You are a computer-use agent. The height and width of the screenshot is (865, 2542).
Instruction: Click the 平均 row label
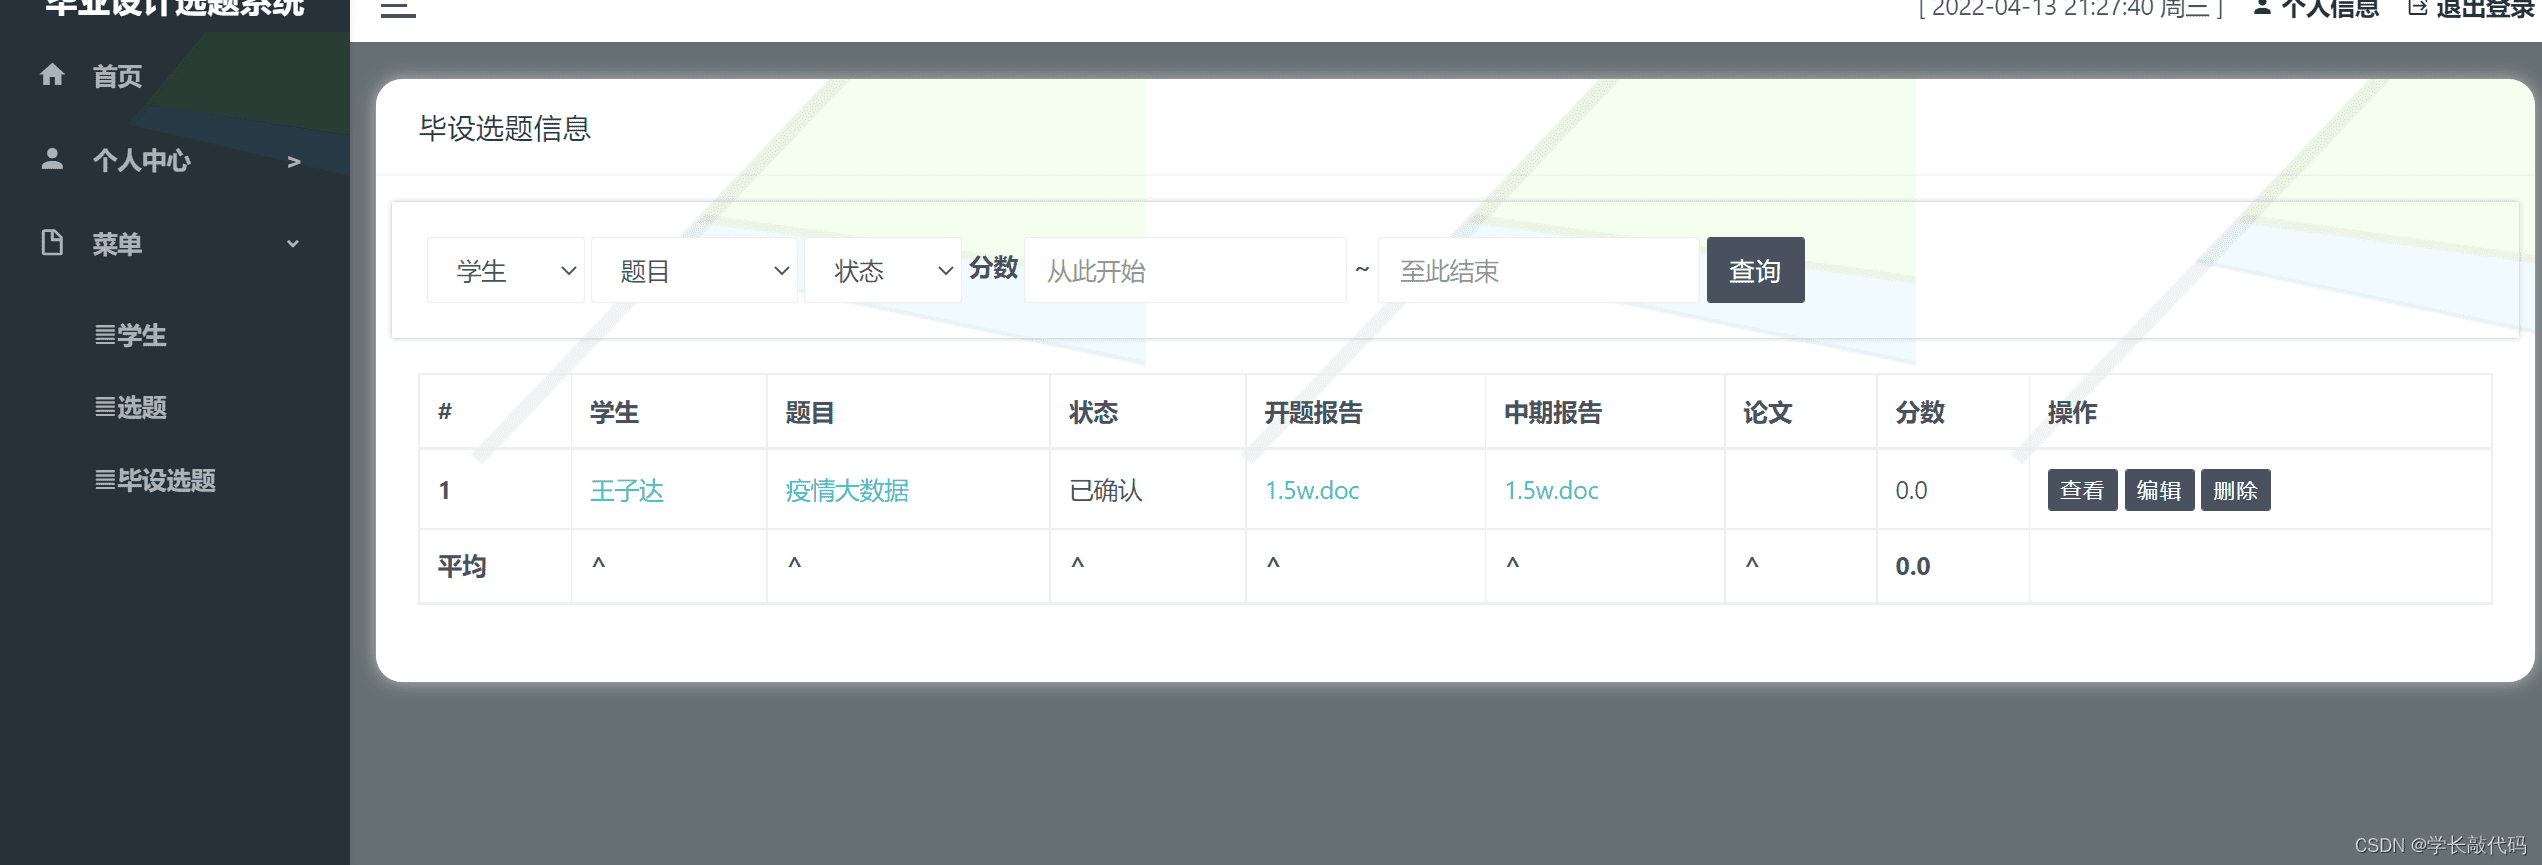point(462,566)
